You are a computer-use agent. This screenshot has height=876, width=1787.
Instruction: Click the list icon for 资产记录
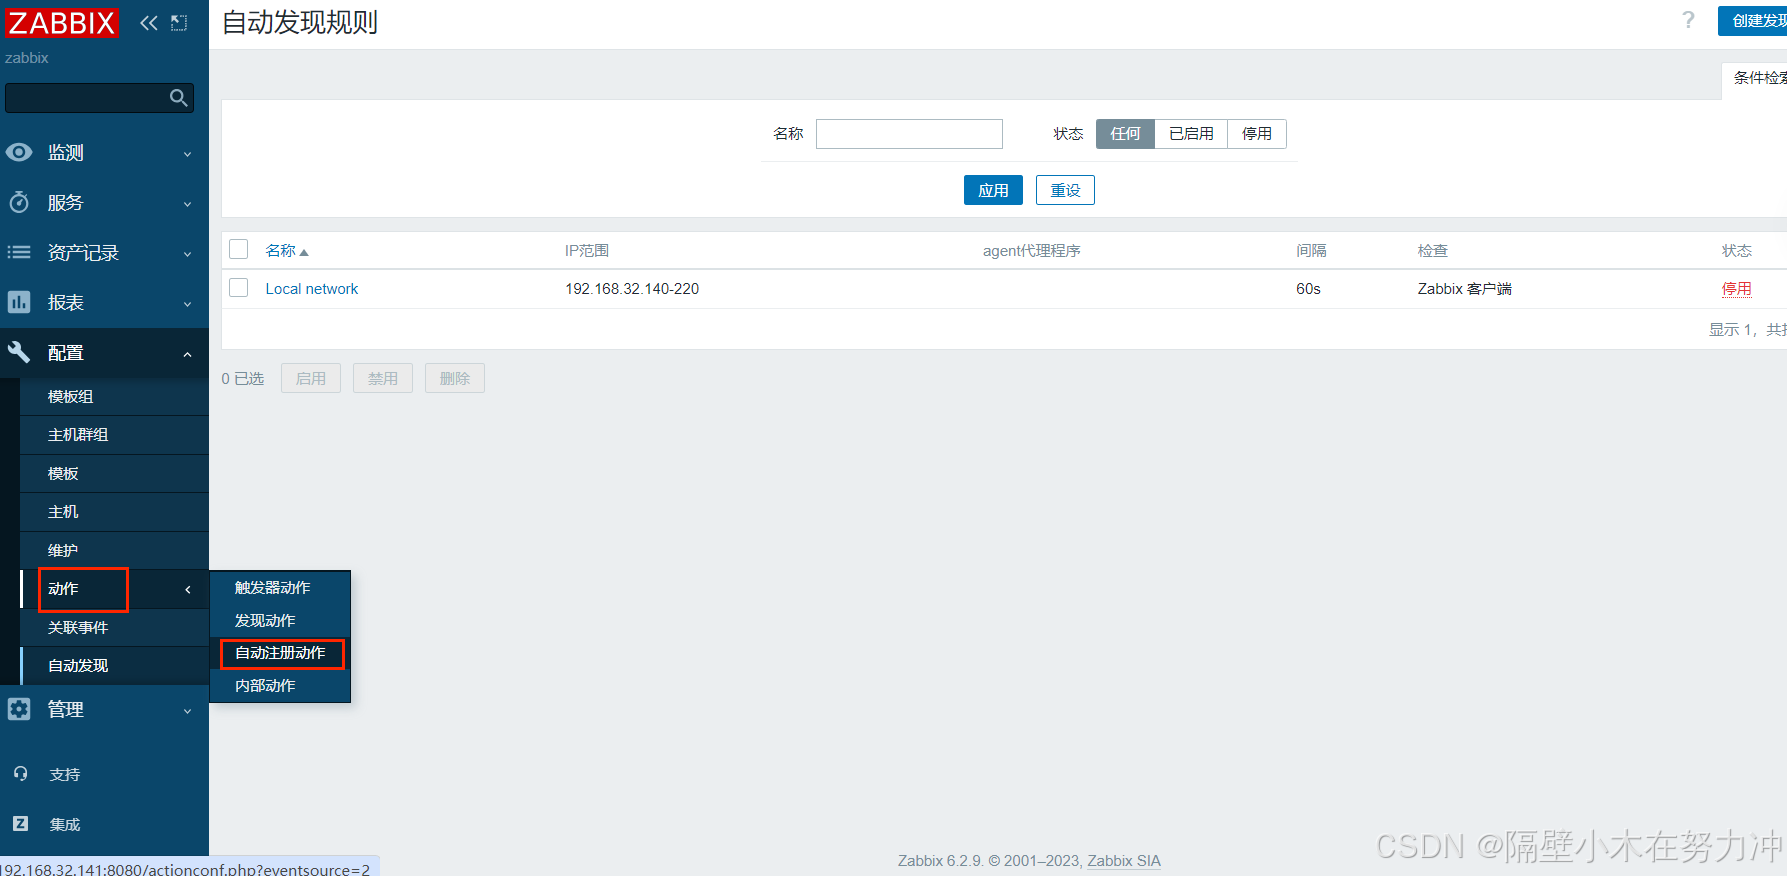point(19,252)
